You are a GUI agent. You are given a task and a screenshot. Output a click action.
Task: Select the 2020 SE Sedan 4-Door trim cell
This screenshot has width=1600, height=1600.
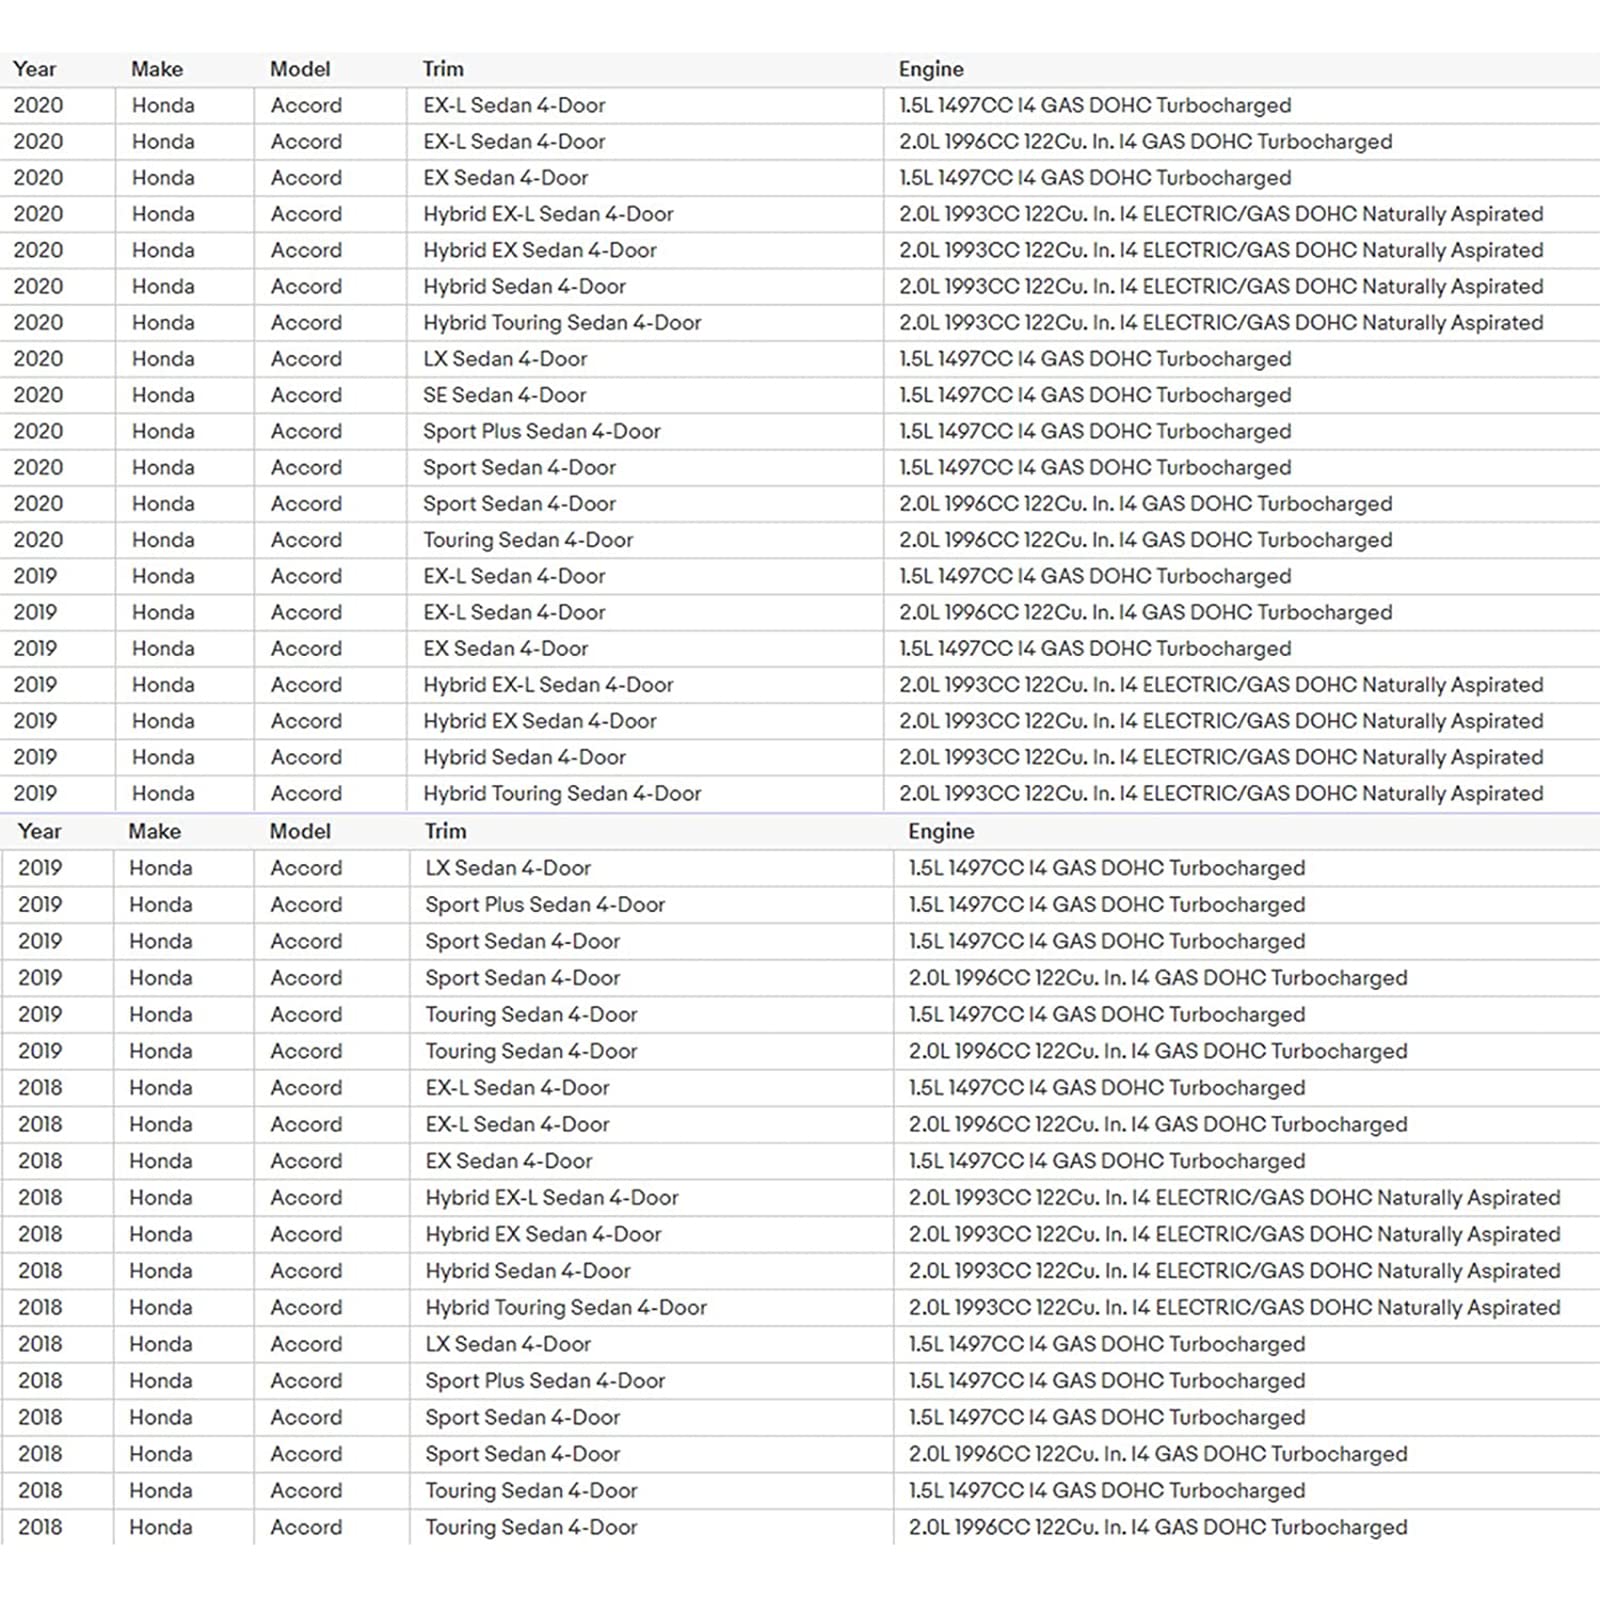645,395
